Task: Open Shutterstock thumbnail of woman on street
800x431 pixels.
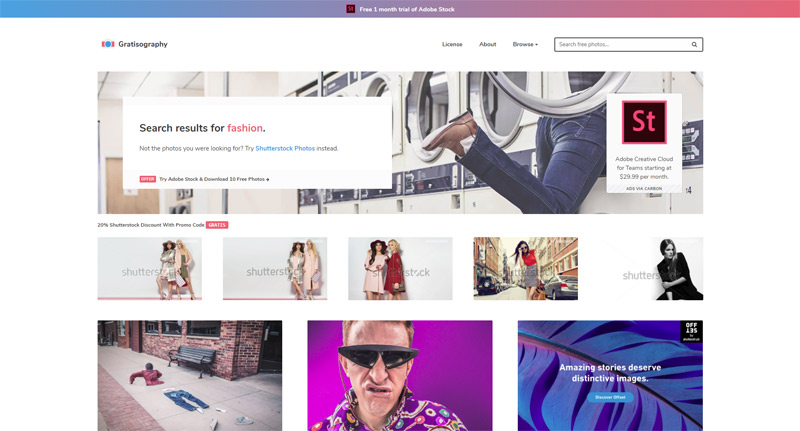Action: coord(526,268)
